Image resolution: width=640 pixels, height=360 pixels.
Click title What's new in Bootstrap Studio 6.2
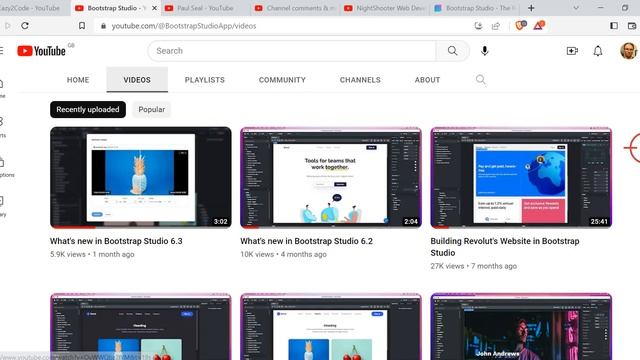(307, 241)
